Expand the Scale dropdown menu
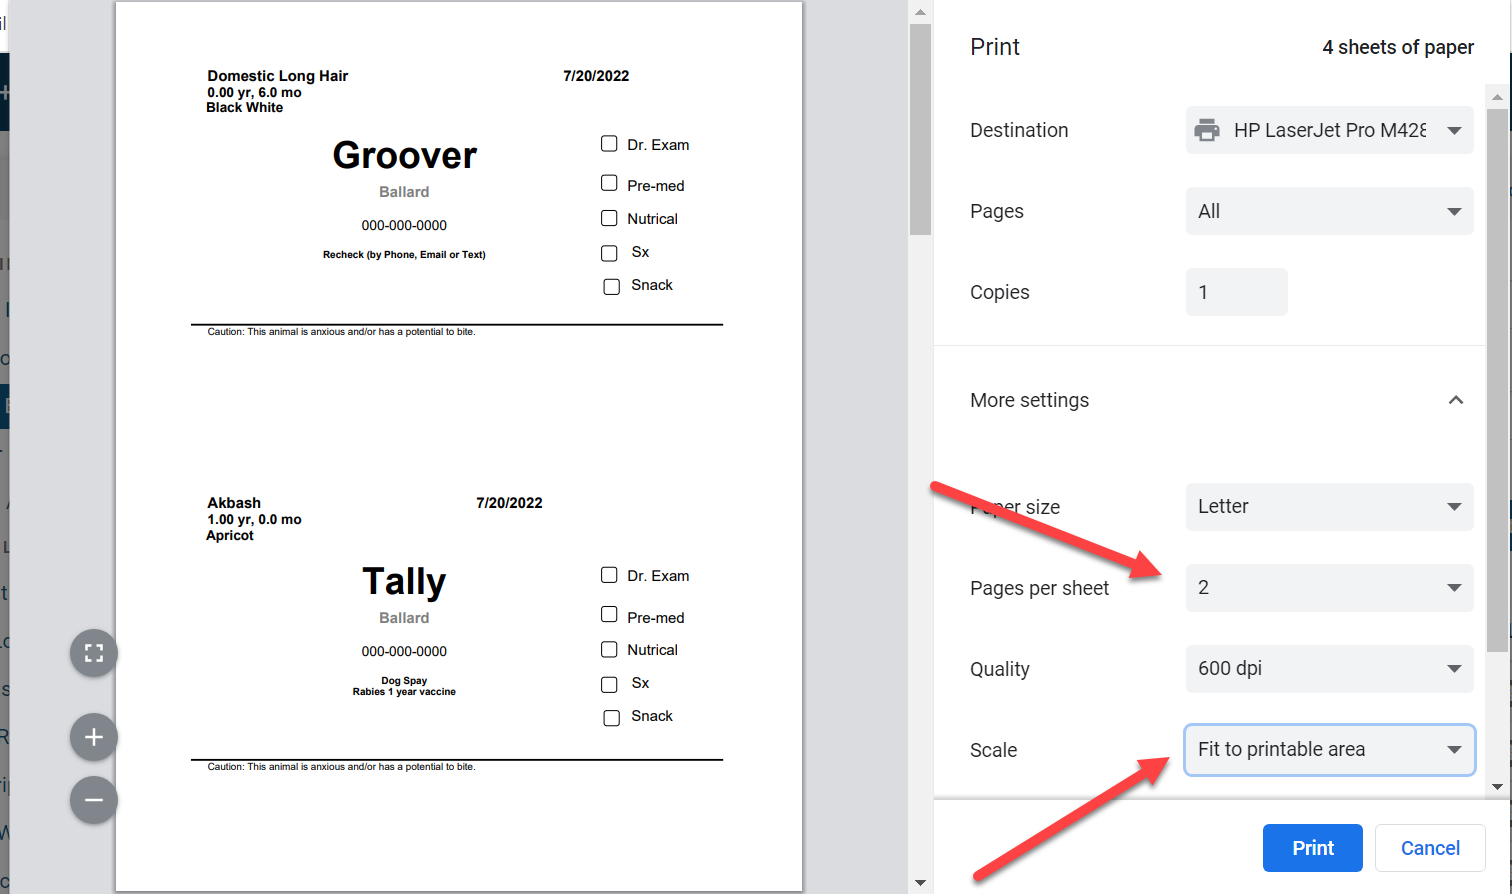Viewport: 1512px width, 894px height. tap(1329, 750)
